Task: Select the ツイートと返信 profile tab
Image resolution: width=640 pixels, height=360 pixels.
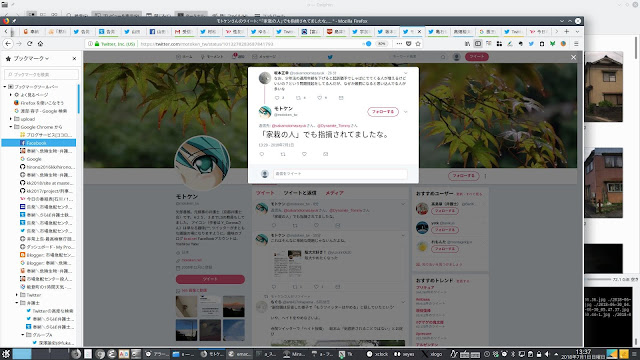Action: click(x=300, y=193)
